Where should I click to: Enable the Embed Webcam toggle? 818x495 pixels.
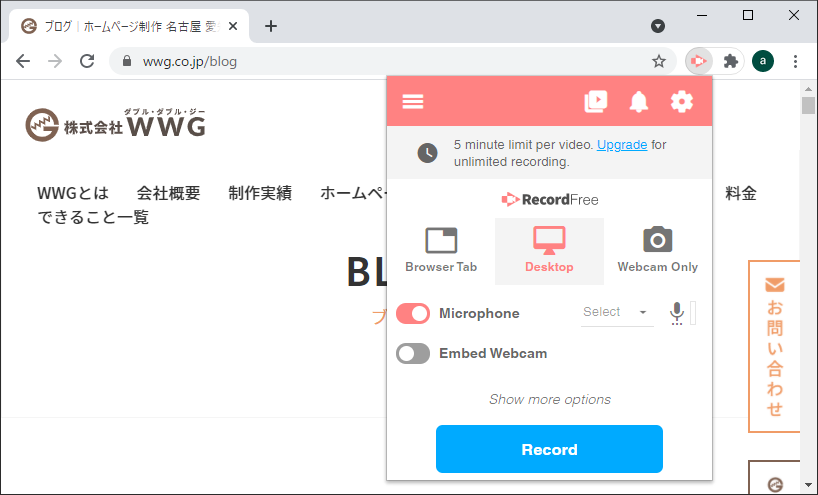point(413,353)
